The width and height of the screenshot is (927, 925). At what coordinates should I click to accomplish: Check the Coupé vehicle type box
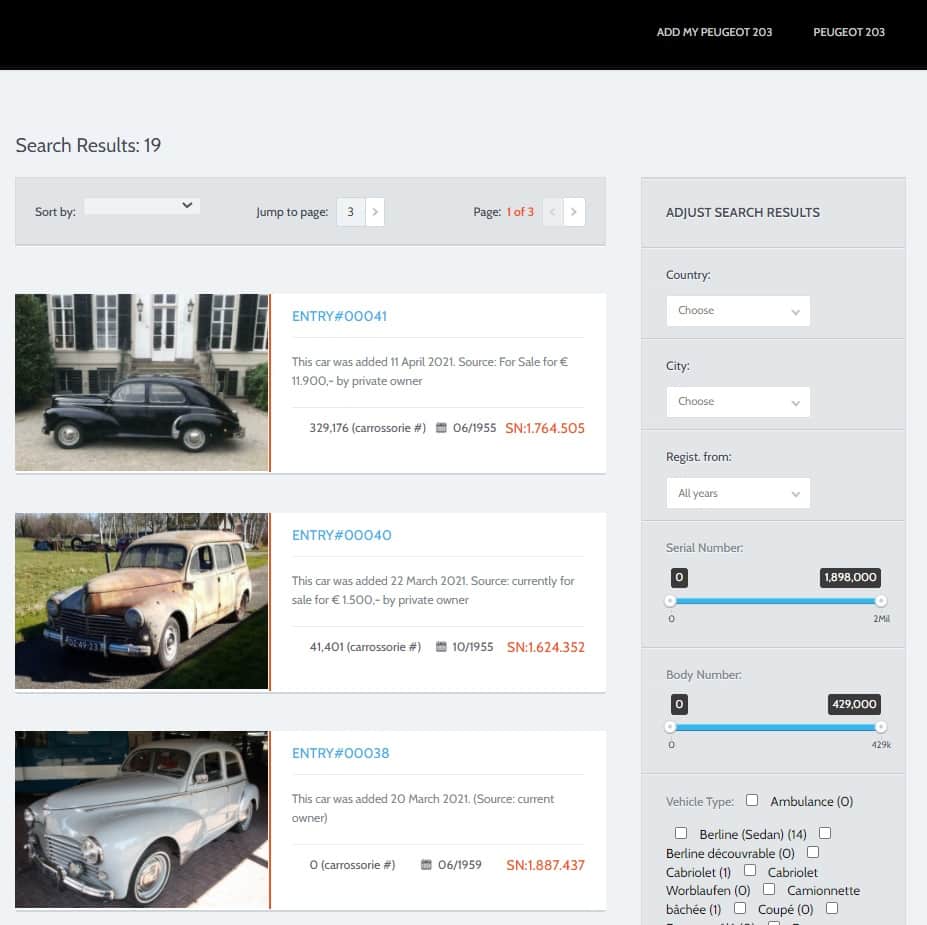[740, 908]
